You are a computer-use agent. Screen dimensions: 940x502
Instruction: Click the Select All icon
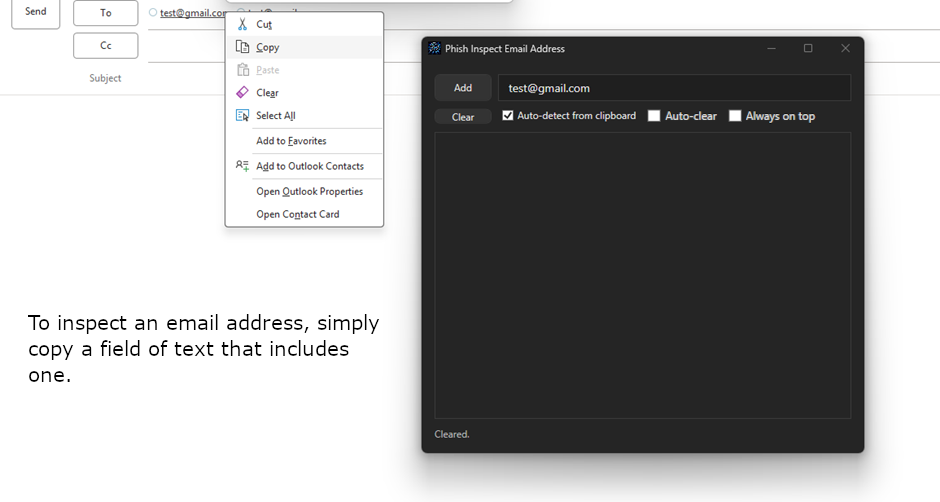pos(242,115)
